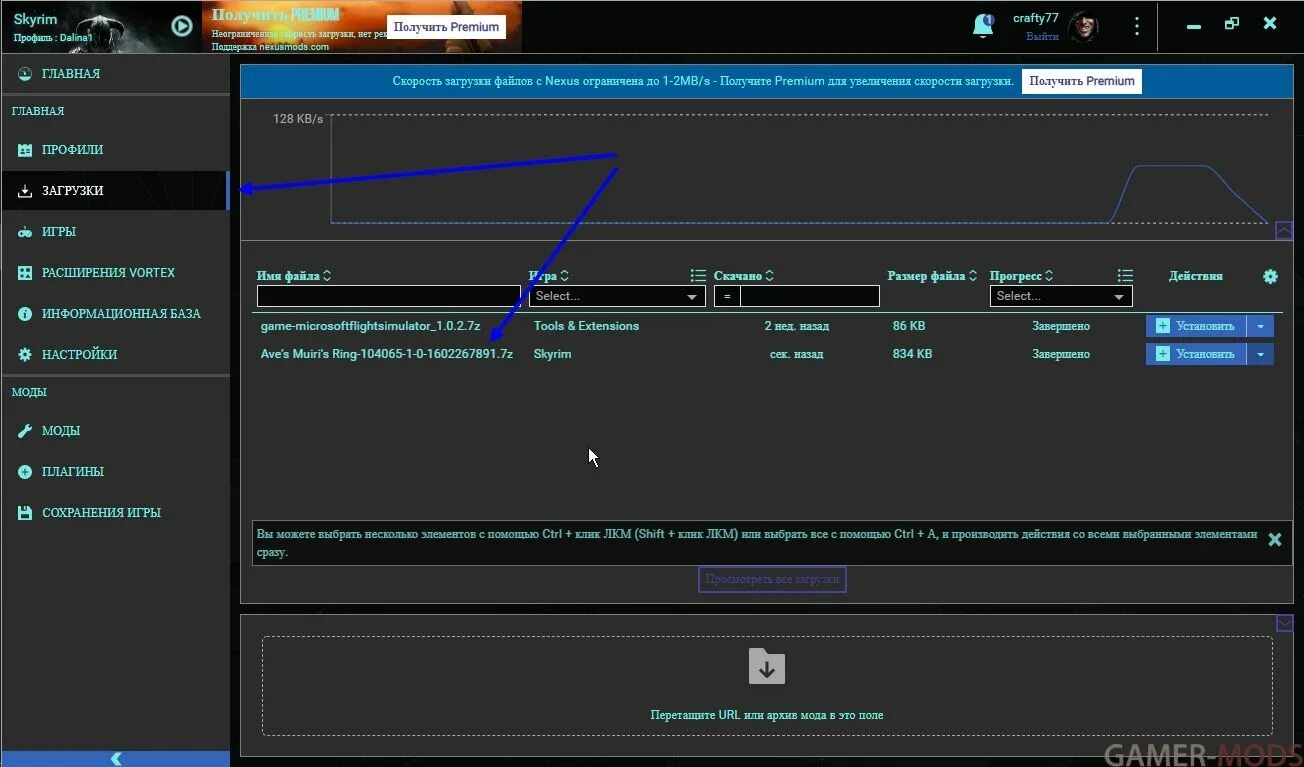Click the Tools & Extensions cell
The height and width of the screenshot is (767, 1304).
(586, 326)
